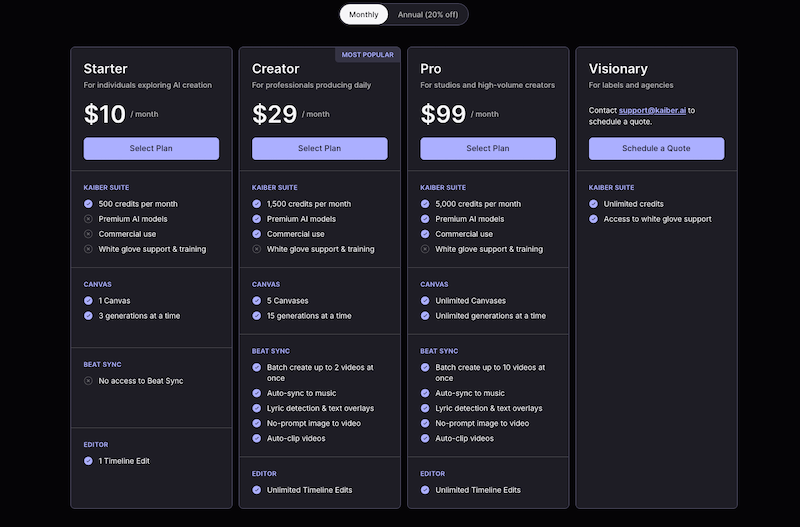Click Schedule a Quote button

tap(656, 148)
